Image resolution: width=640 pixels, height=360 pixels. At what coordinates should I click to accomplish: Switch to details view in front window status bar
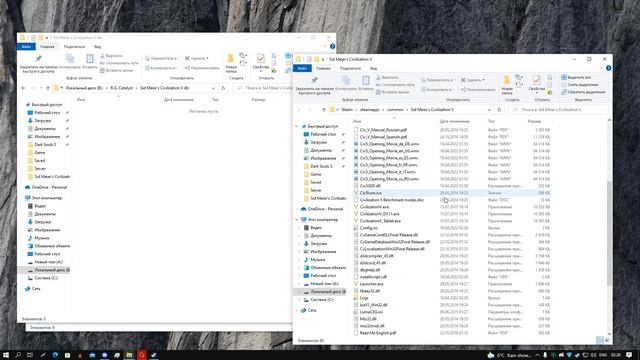click(600, 340)
